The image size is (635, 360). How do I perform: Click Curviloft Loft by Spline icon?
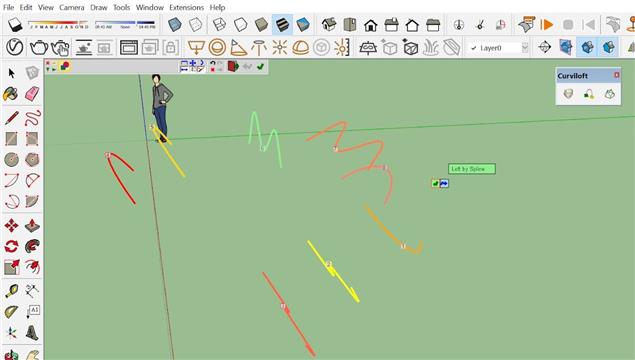[568, 94]
